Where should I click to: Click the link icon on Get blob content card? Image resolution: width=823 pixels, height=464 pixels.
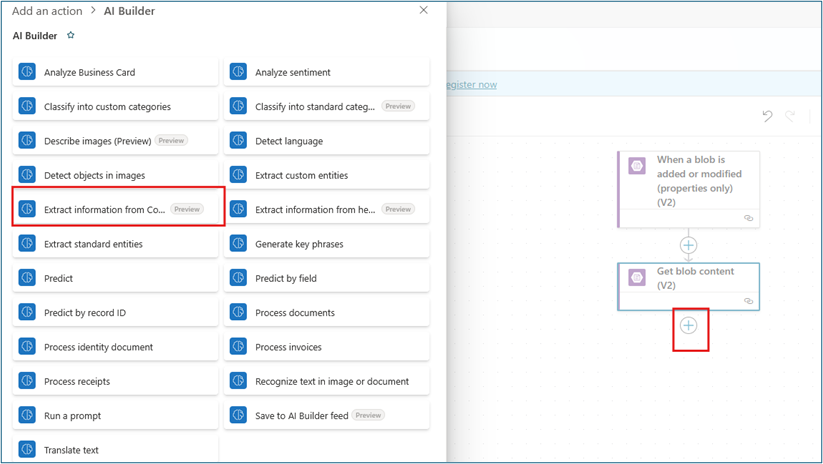[748, 301]
